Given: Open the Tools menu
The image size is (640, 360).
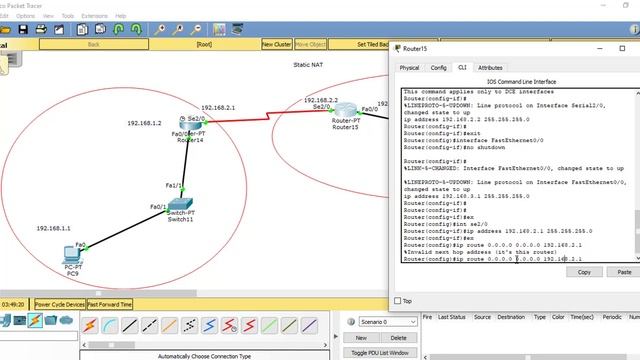Looking at the screenshot, I should click(68, 16).
